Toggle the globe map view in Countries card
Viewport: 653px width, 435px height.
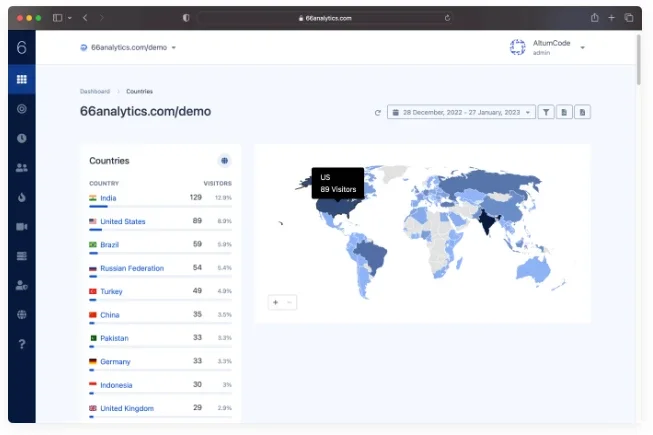tap(224, 161)
